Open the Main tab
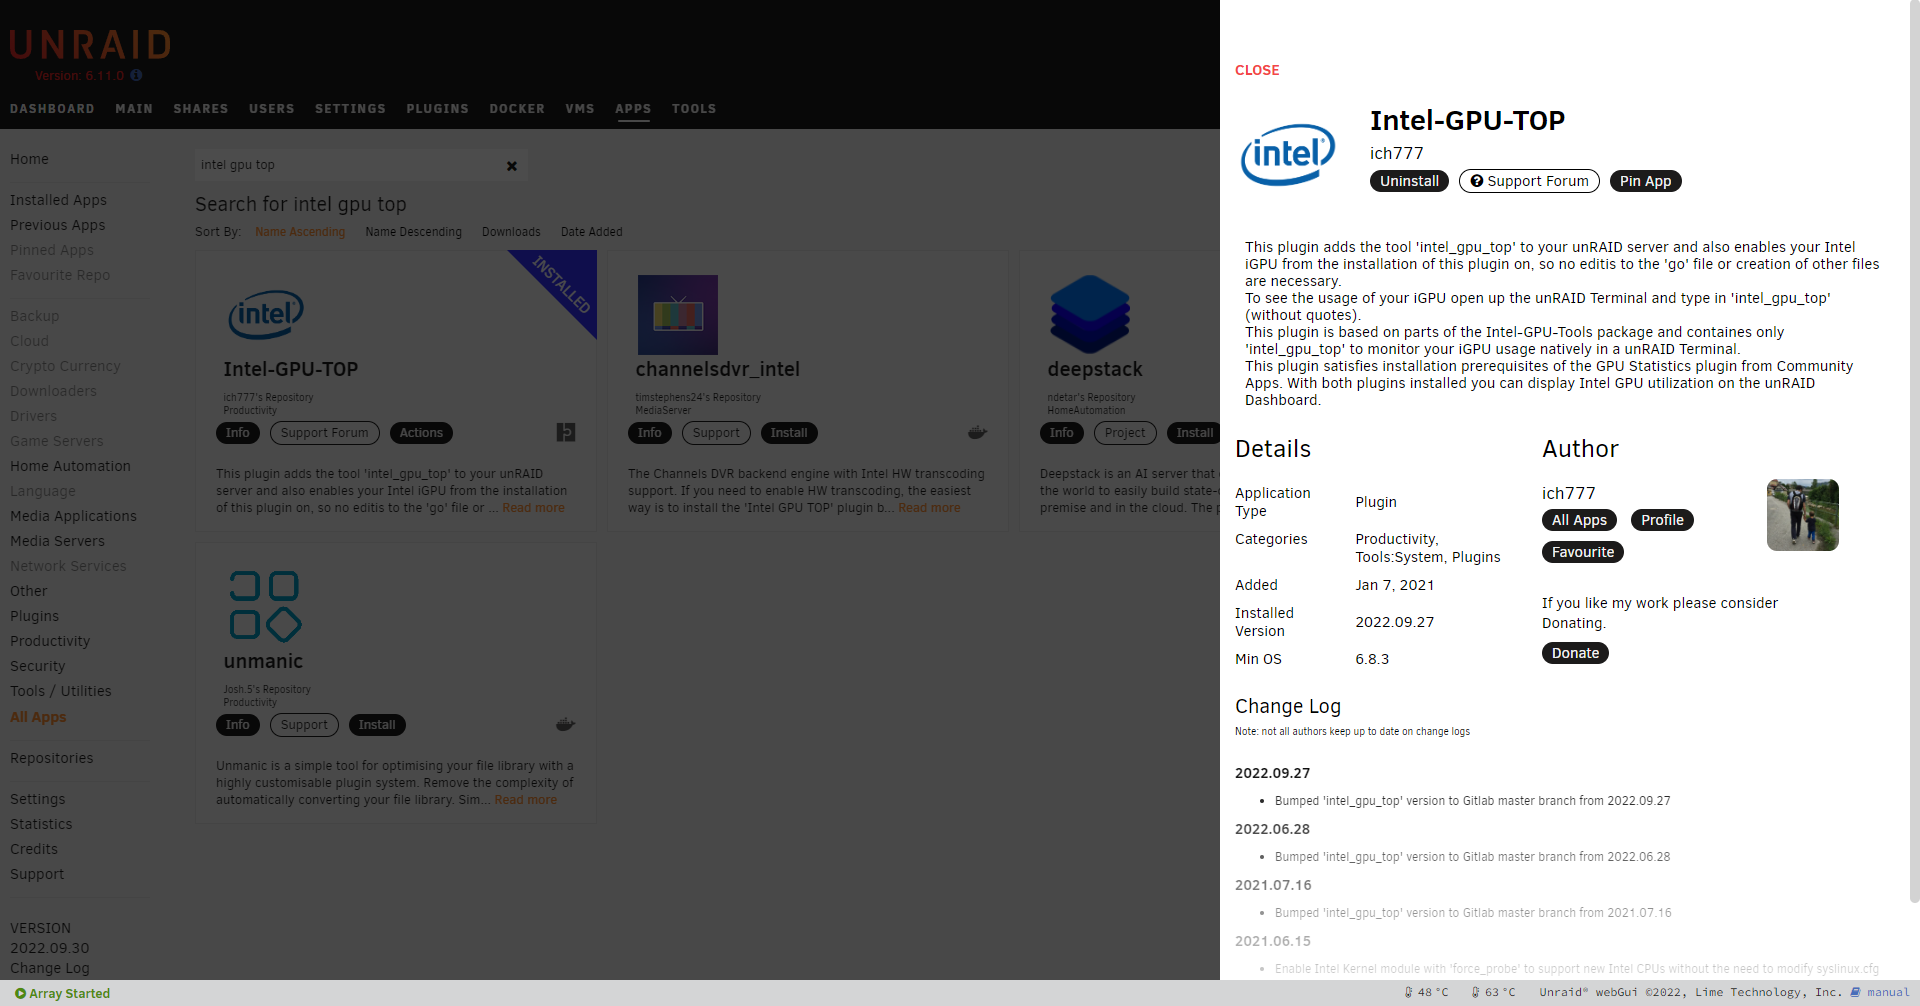The width and height of the screenshot is (1920, 1006). pos(134,109)
